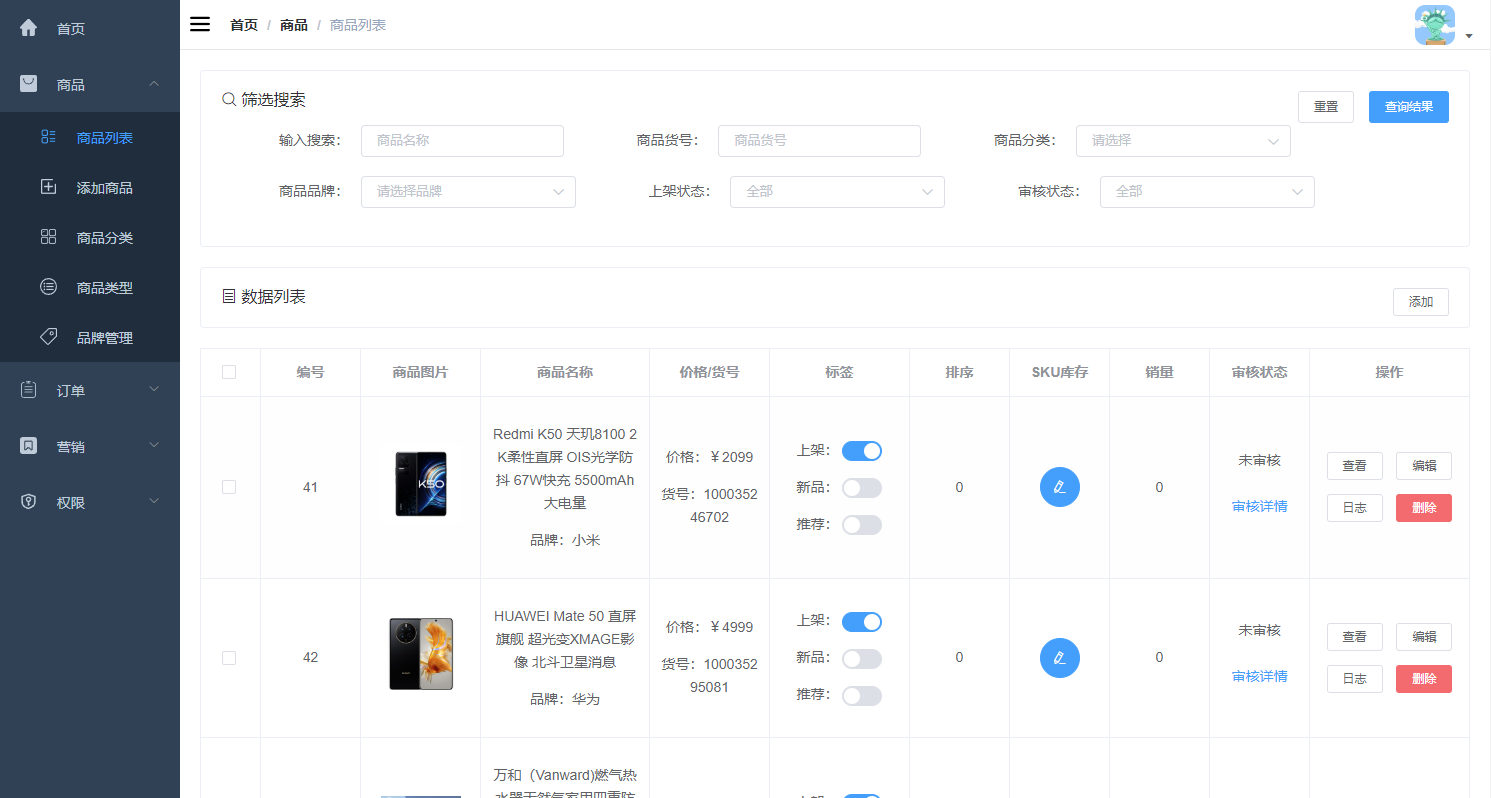Screen dimensions: 1491x798
Task: Toggle 新品 switch for HUAWEI Mate 50
Action: (x=862, y=659)
